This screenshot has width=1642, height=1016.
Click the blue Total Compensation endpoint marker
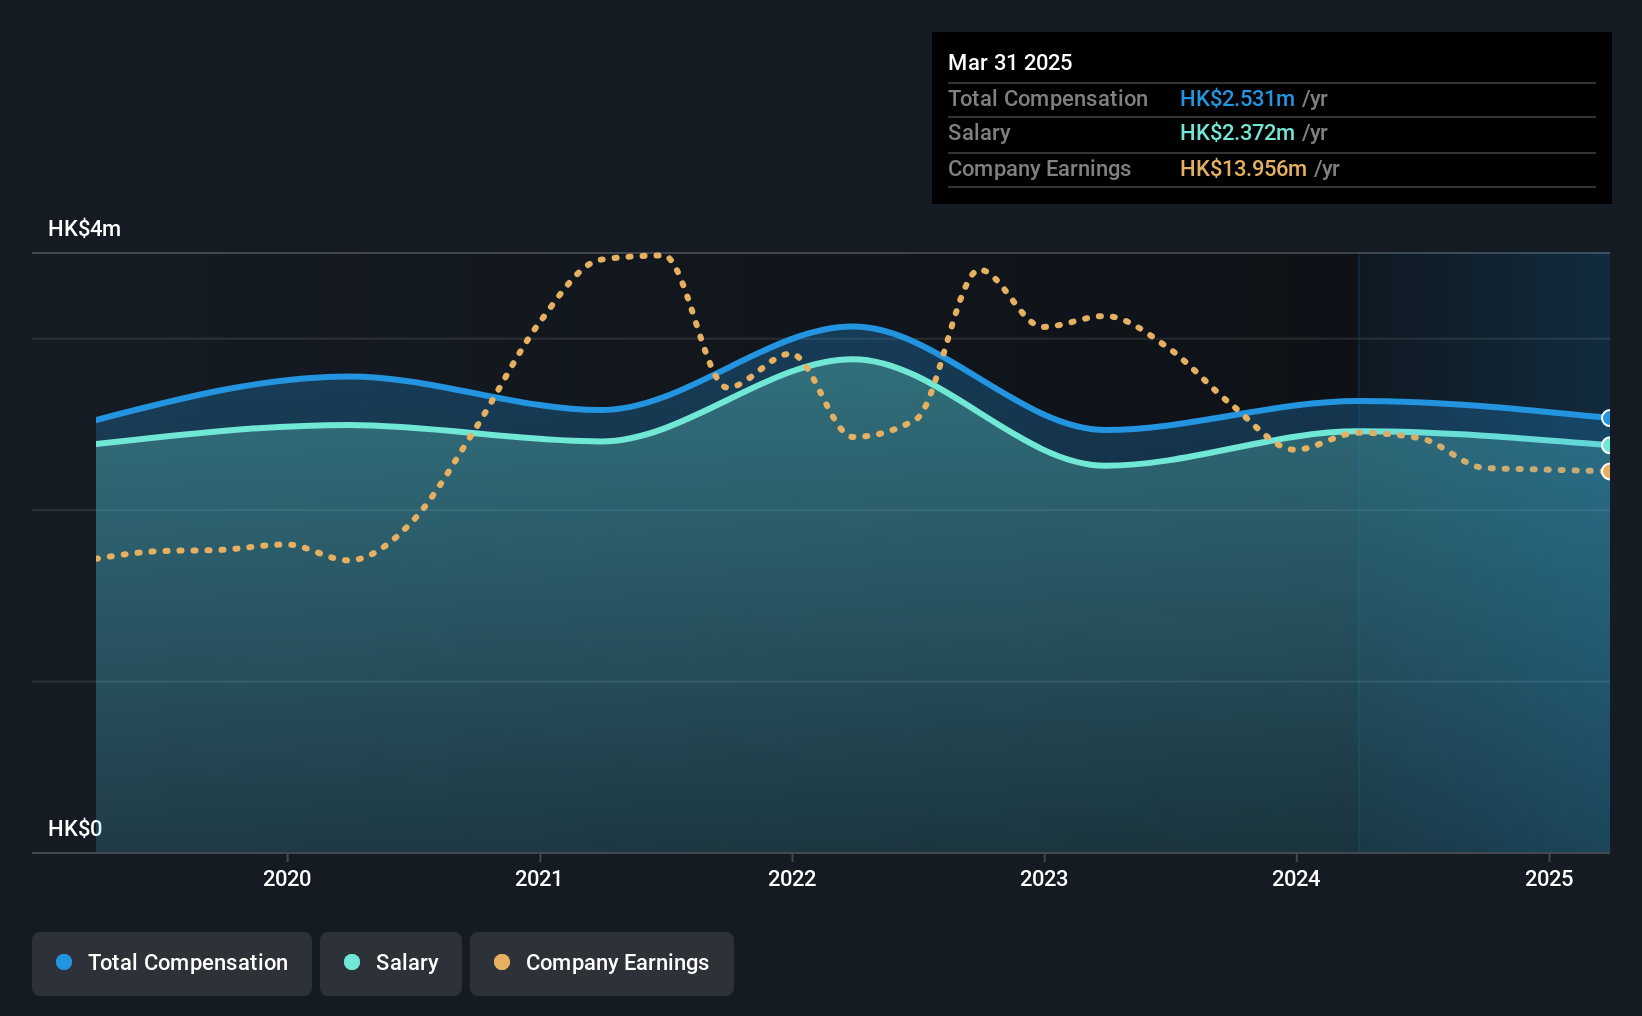pos(1608,418)
